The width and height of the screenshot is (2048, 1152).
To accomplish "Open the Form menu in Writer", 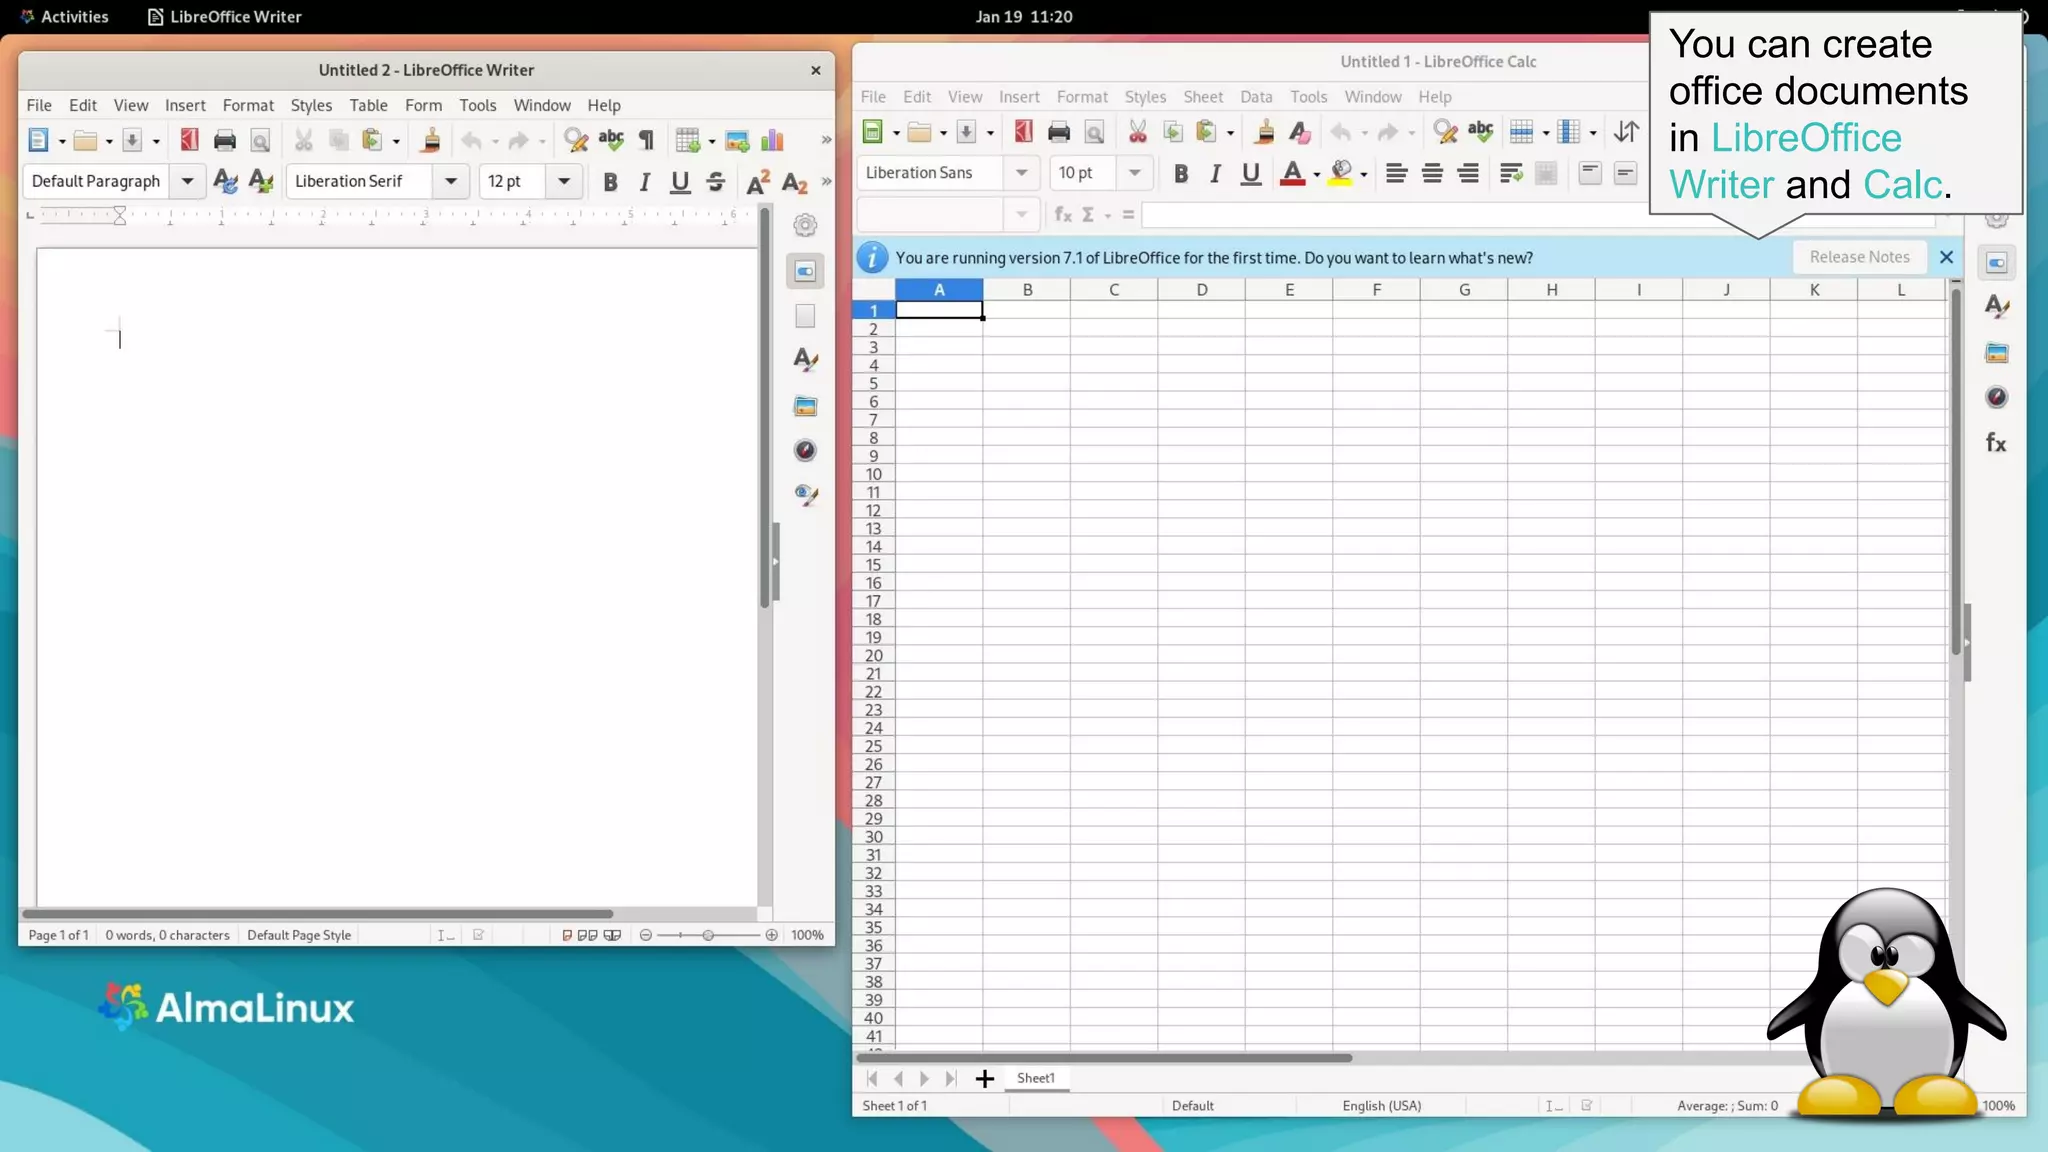I will [x=423, y=105].
